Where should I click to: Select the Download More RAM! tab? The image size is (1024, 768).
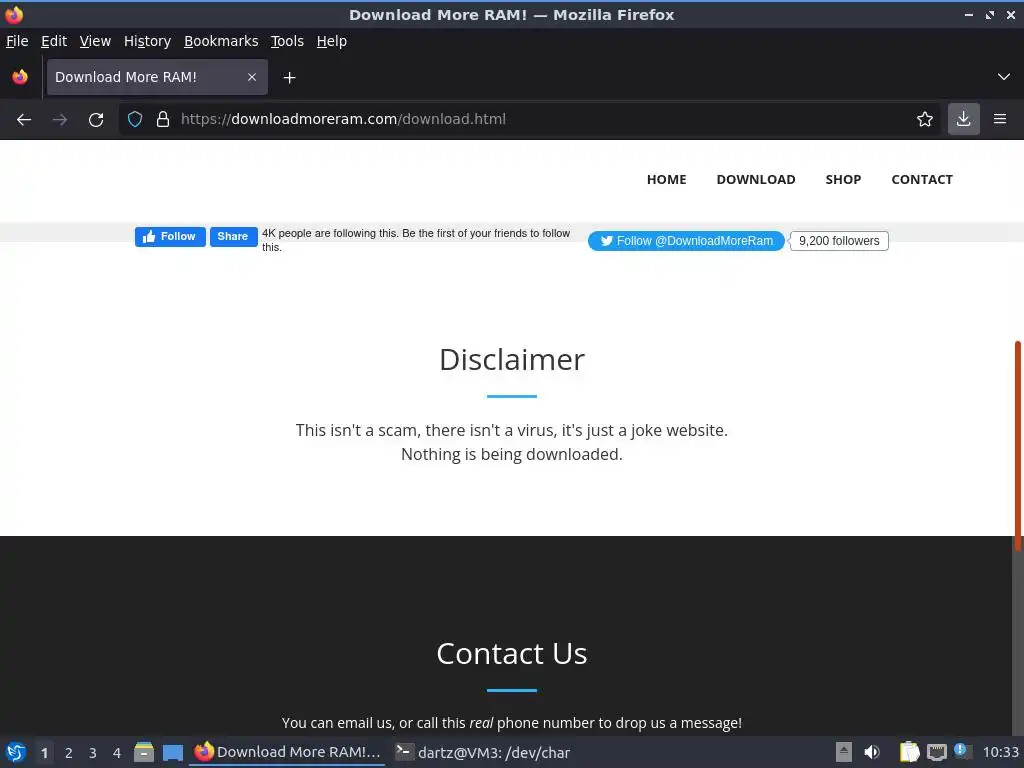coord(157,77)
